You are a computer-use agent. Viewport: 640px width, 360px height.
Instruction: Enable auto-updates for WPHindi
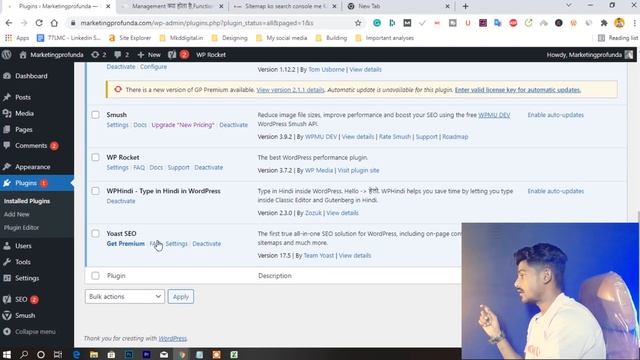click(556, 191)
